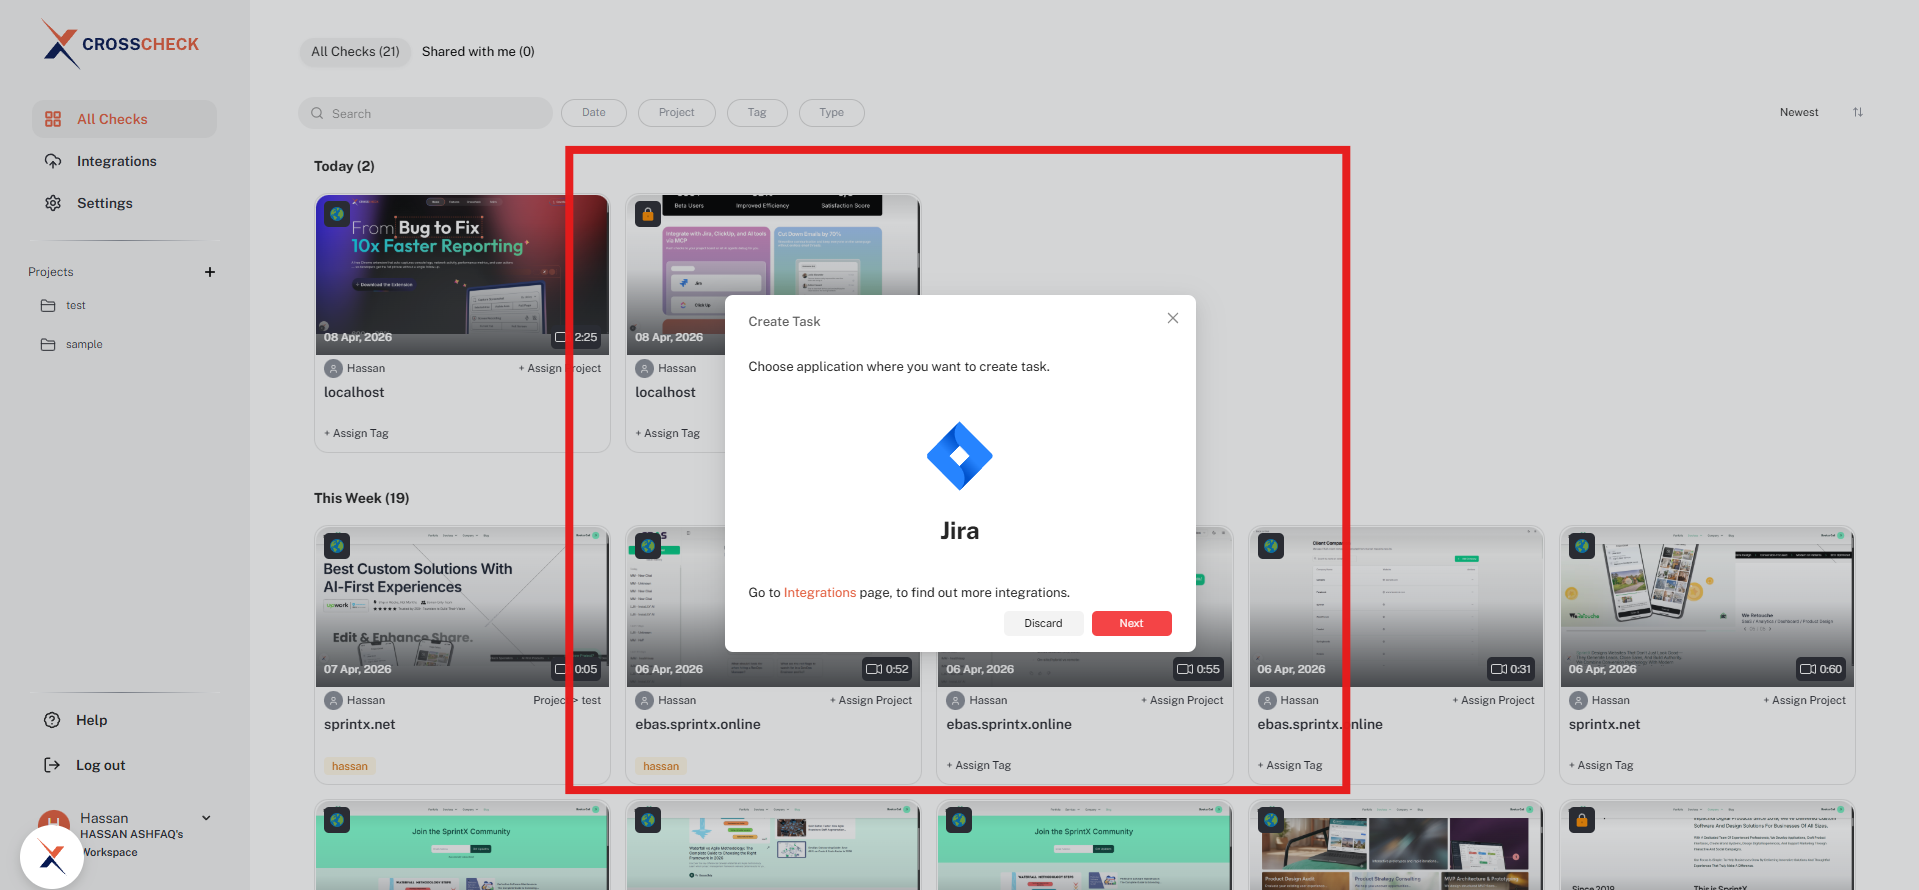The height and width of the screenshot is (890, 1919).
Task: Open the All Checks grid icon
Action: [x=53, y=119]
